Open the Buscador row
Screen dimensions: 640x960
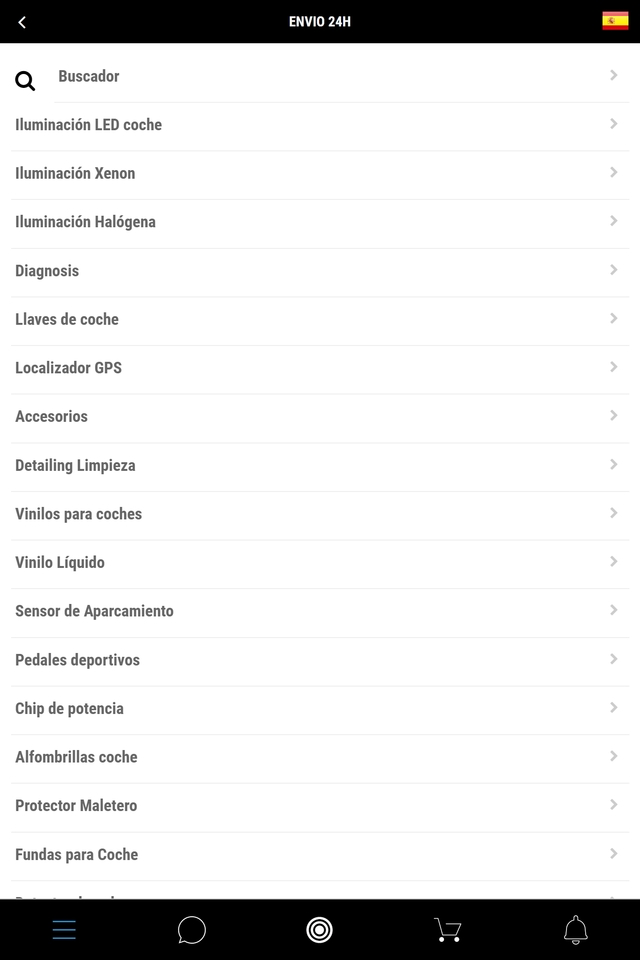pyautogui.click(x=320, y=75)
